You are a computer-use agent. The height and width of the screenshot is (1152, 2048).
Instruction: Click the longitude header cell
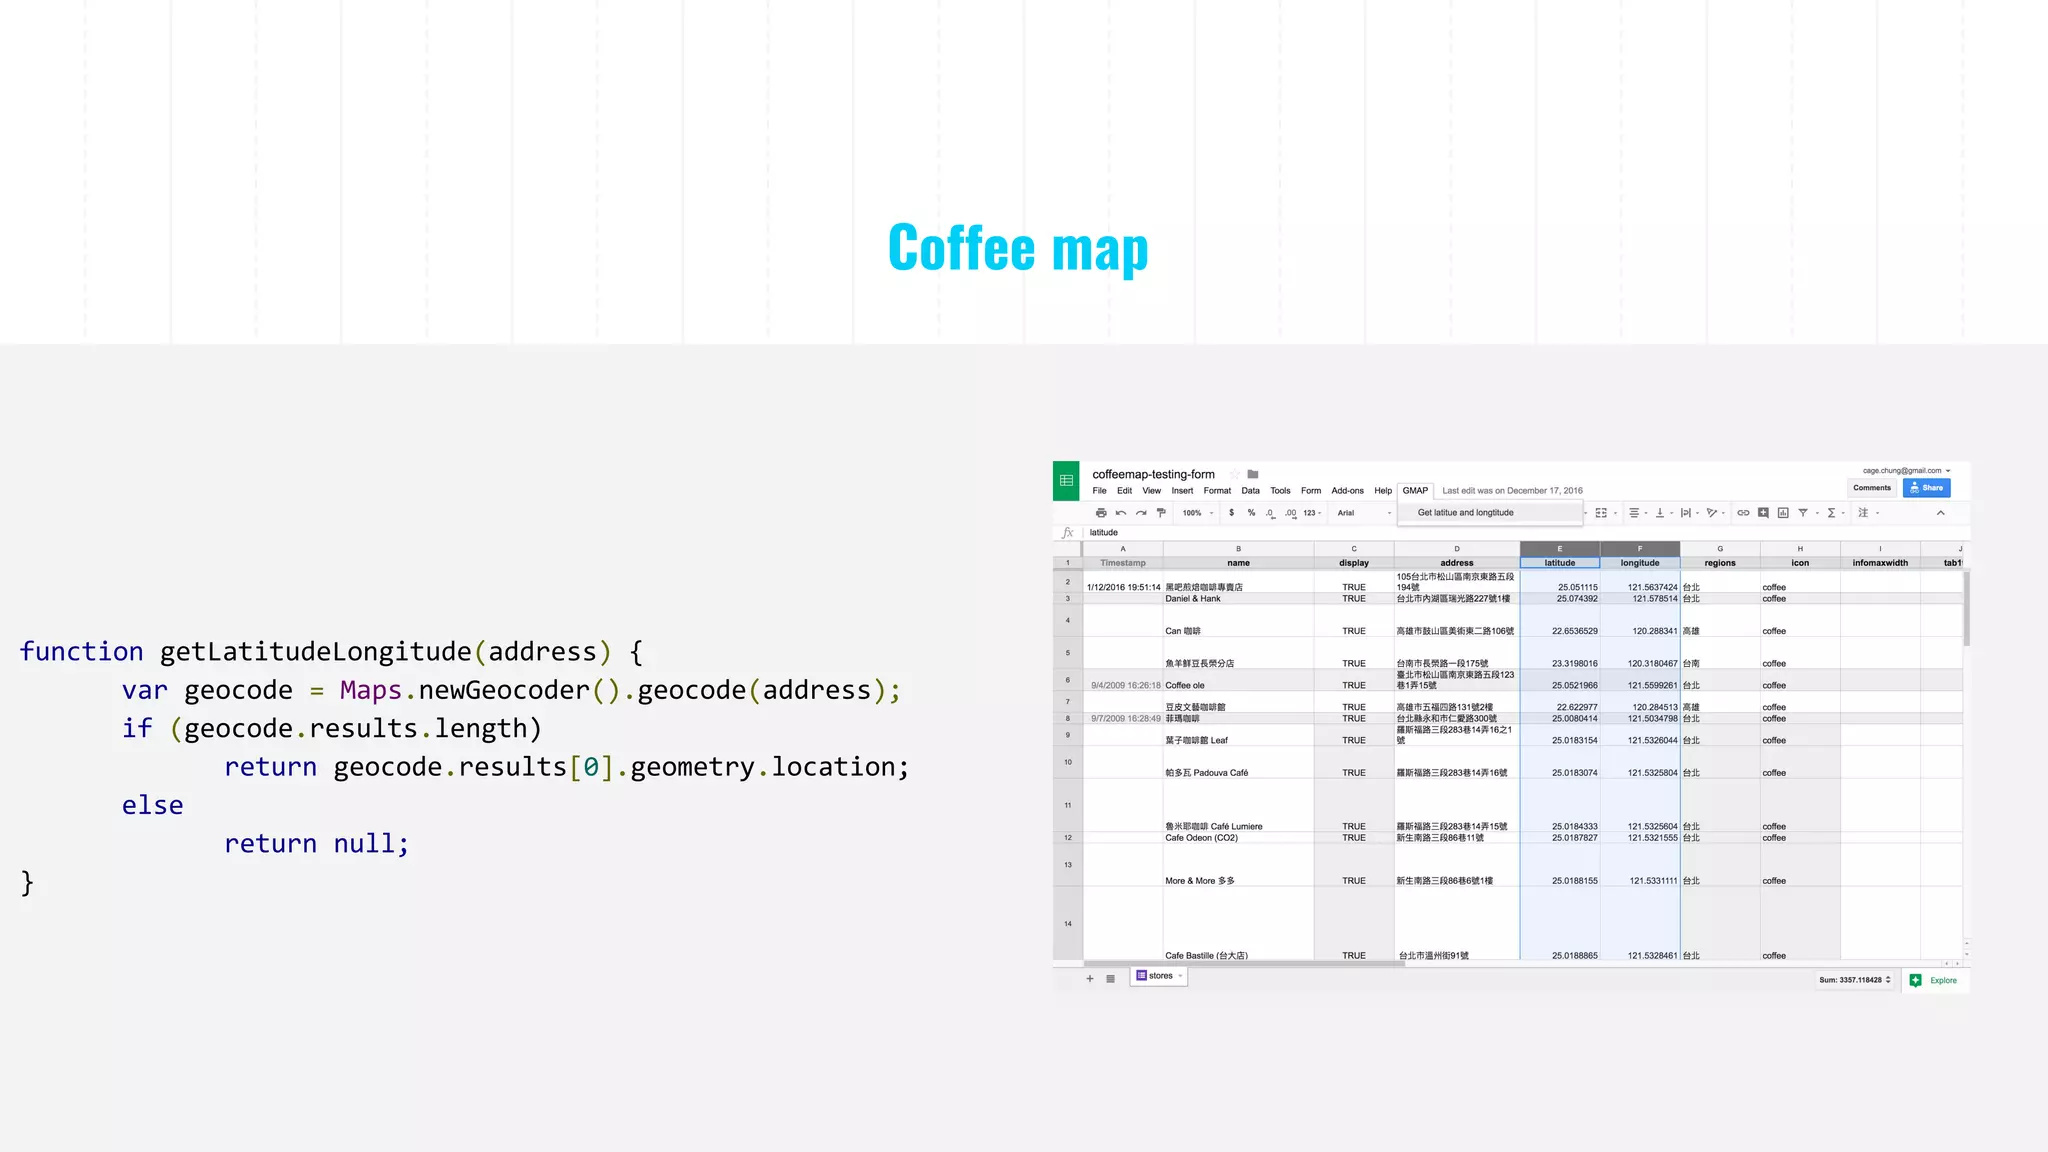(x=1640, y=563)
